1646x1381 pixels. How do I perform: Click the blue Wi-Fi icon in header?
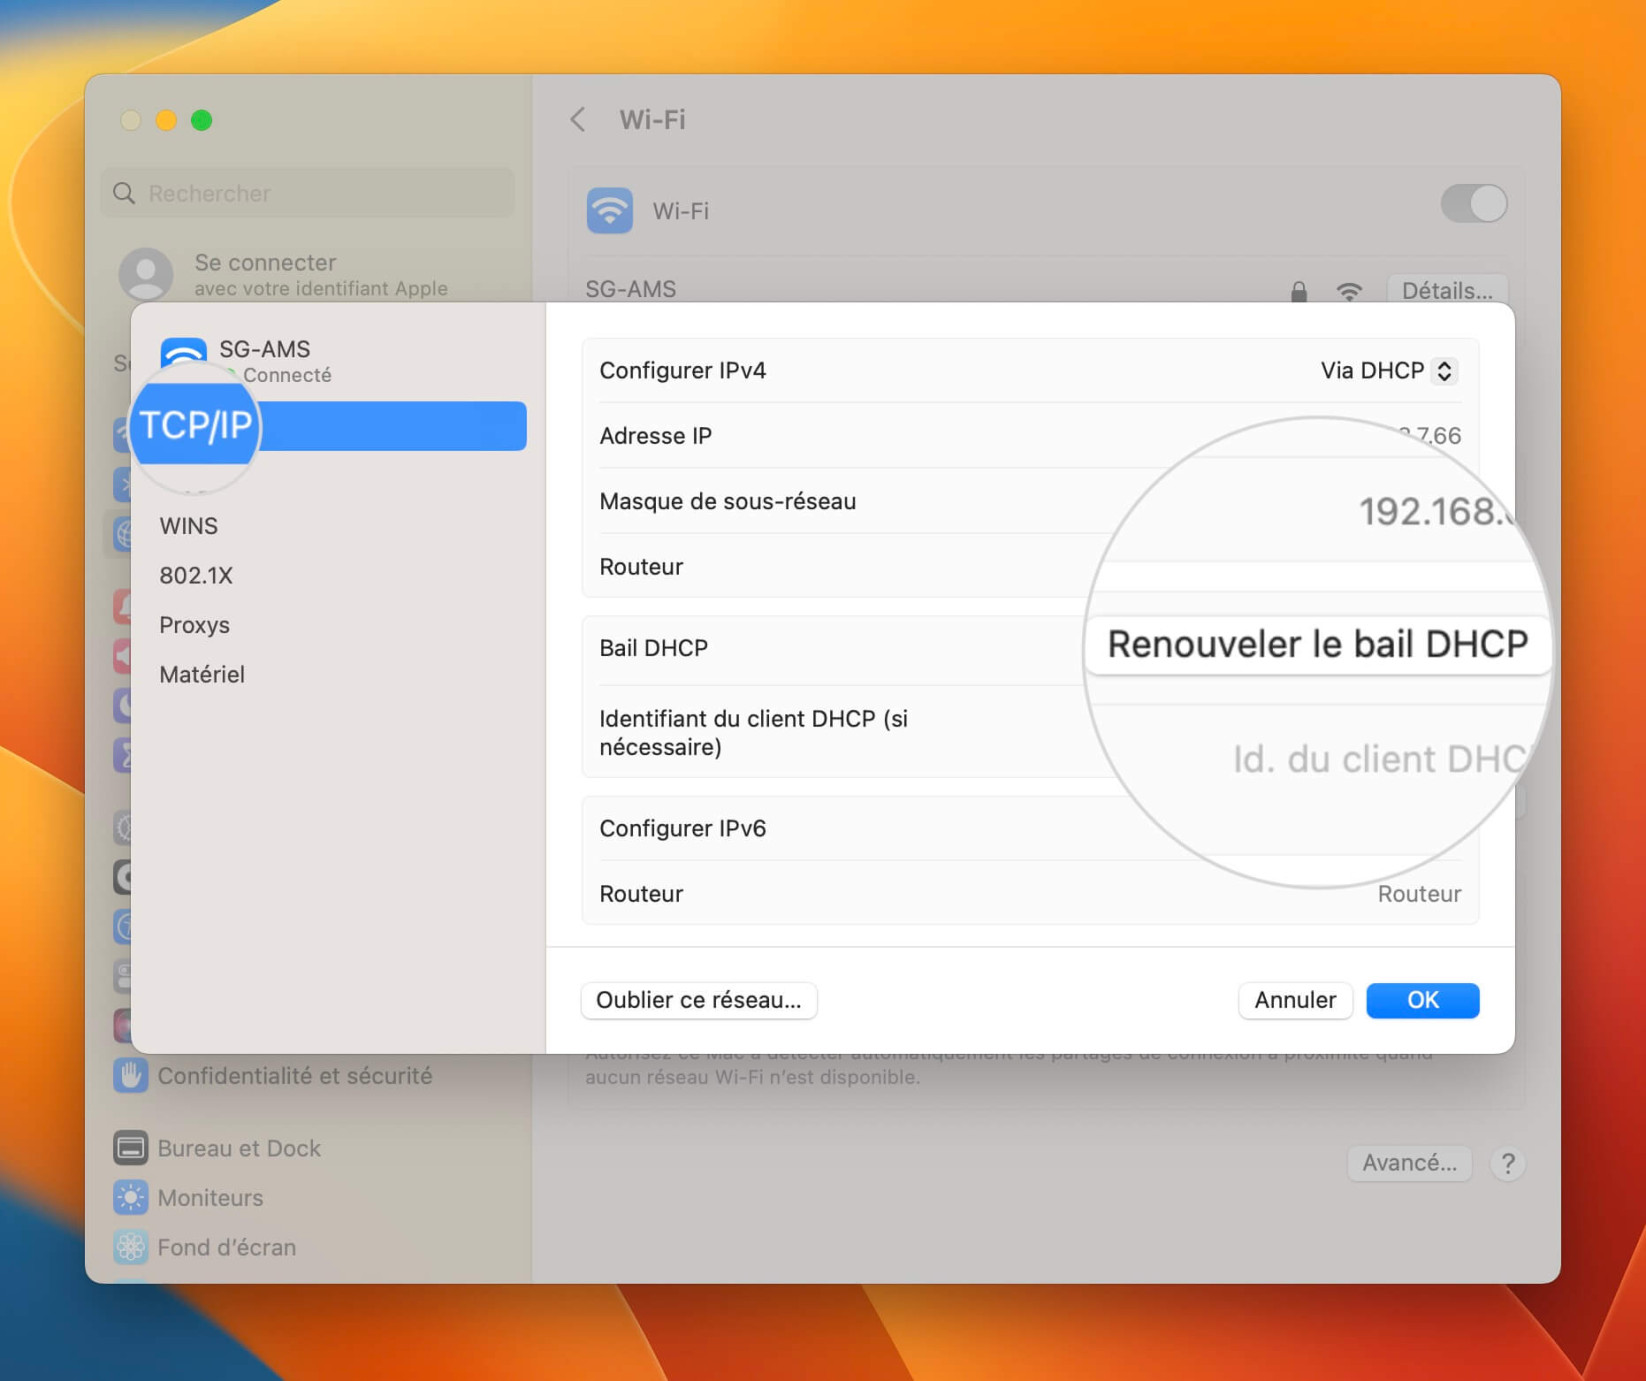pyautogui.click(x=609, y=210)
